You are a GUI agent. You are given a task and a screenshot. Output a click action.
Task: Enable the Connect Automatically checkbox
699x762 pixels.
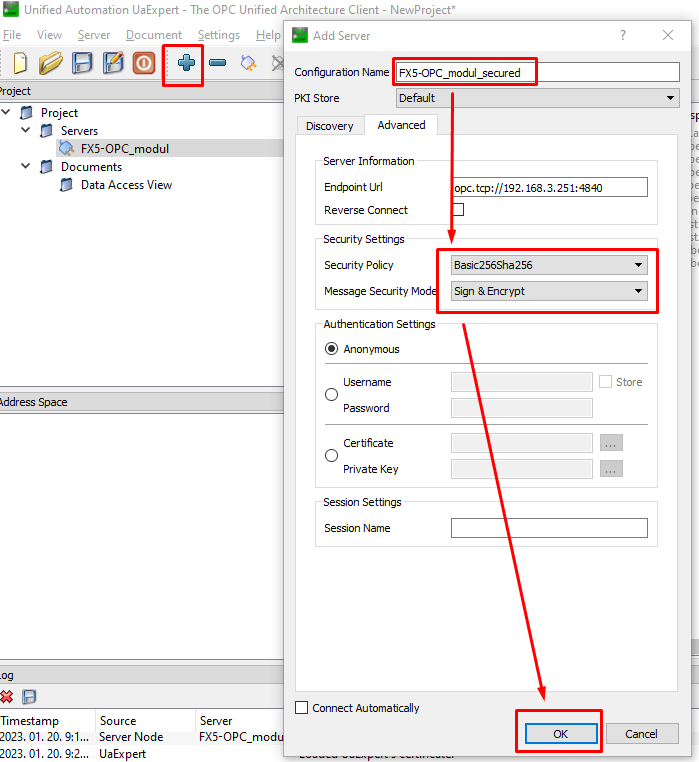click(301, 708)
